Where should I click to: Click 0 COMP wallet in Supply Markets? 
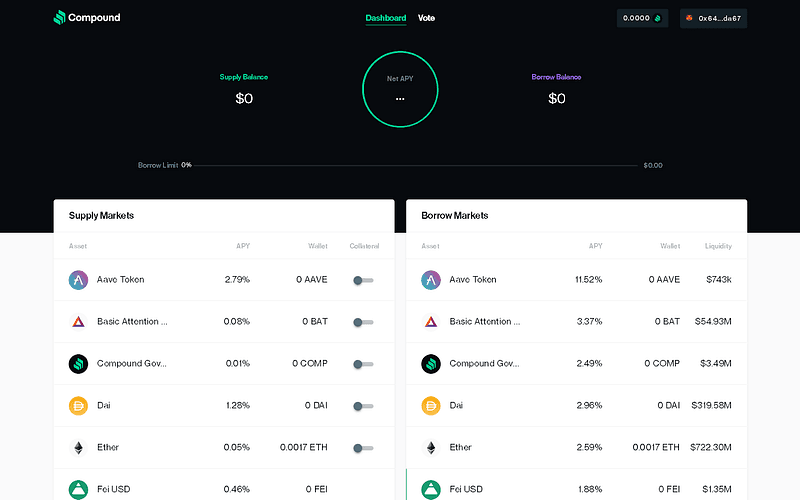[310, 363]
